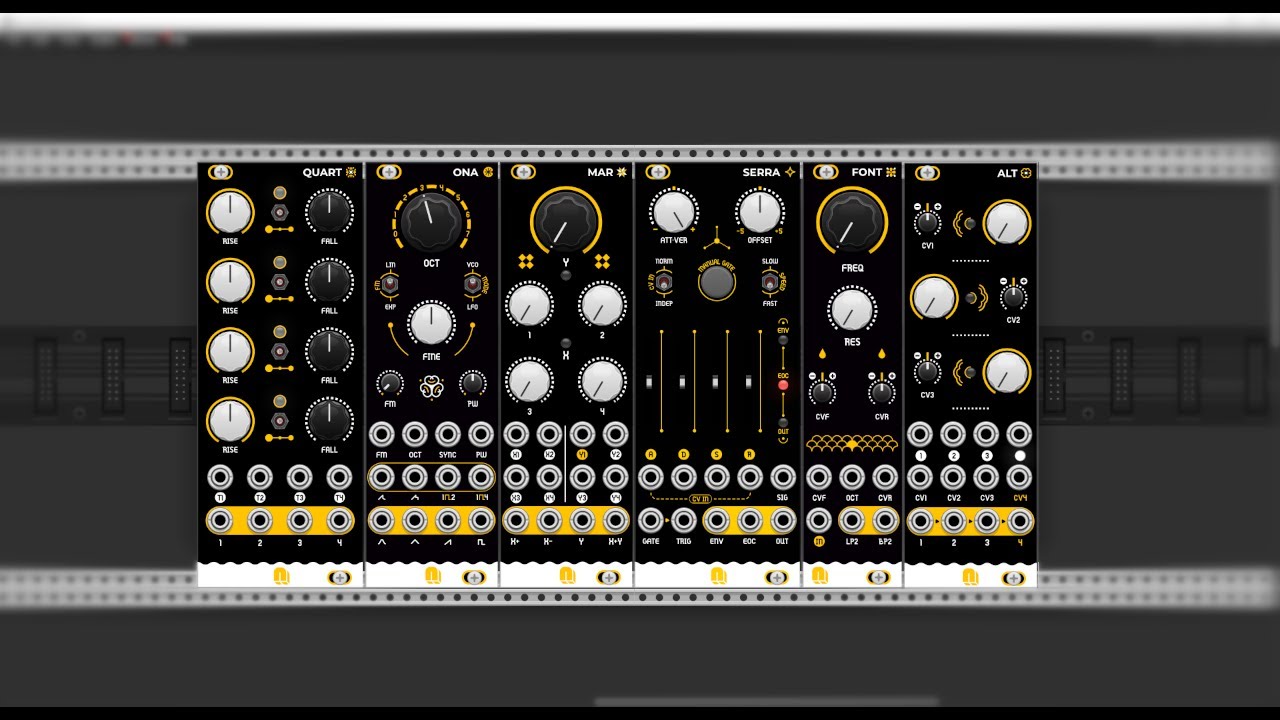Image resolution: width=1280 pixels, height=720 pixels.
Task: Click MAR's Y1 input jack
Action: pos(582,434)
